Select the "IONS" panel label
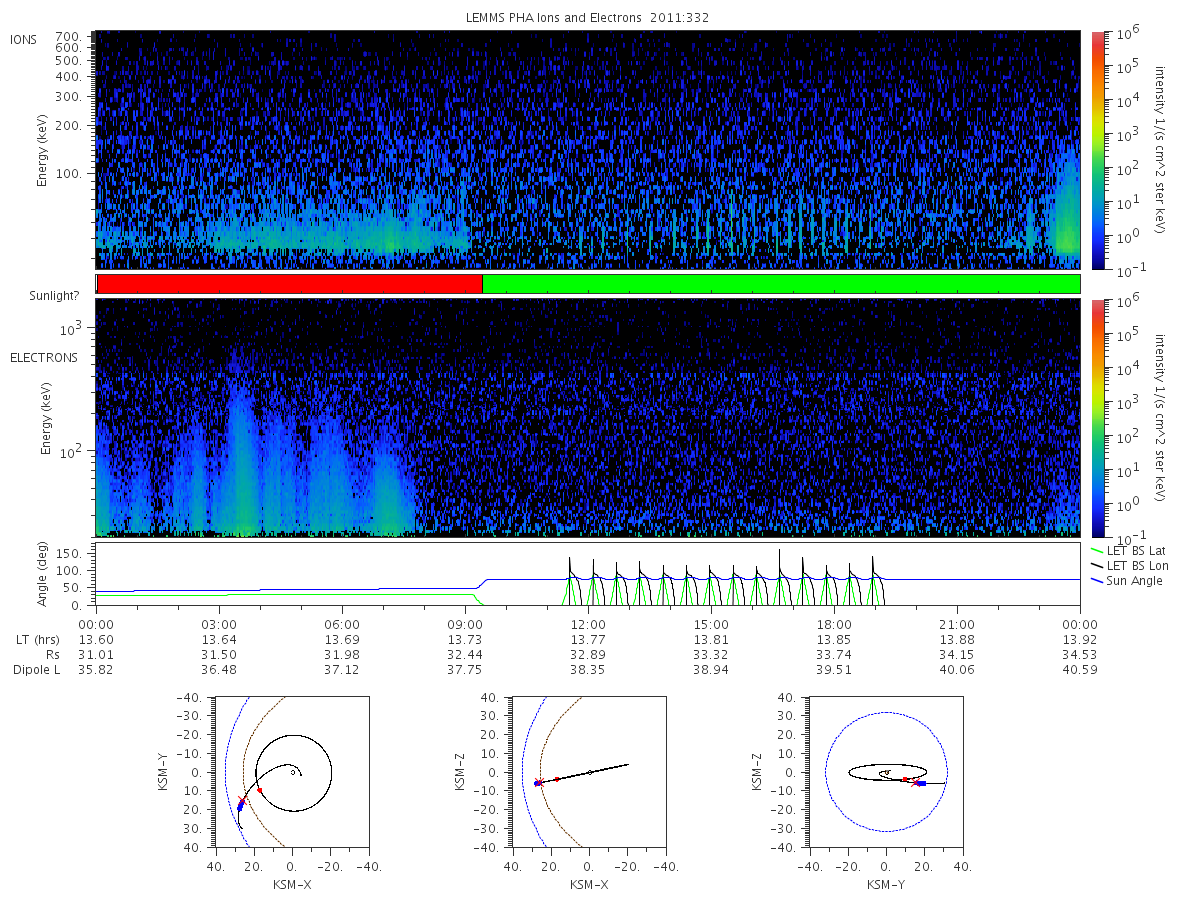 (x=25, y=40)
